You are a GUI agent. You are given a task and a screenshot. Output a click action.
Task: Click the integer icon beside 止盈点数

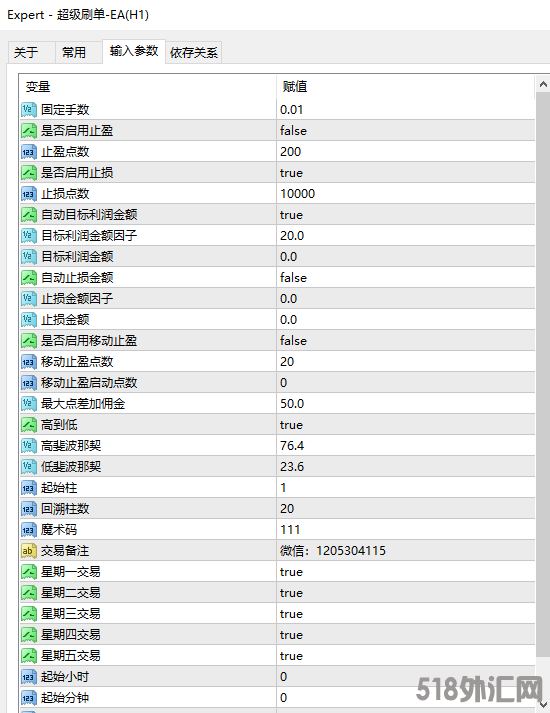[x=29, y=152]
